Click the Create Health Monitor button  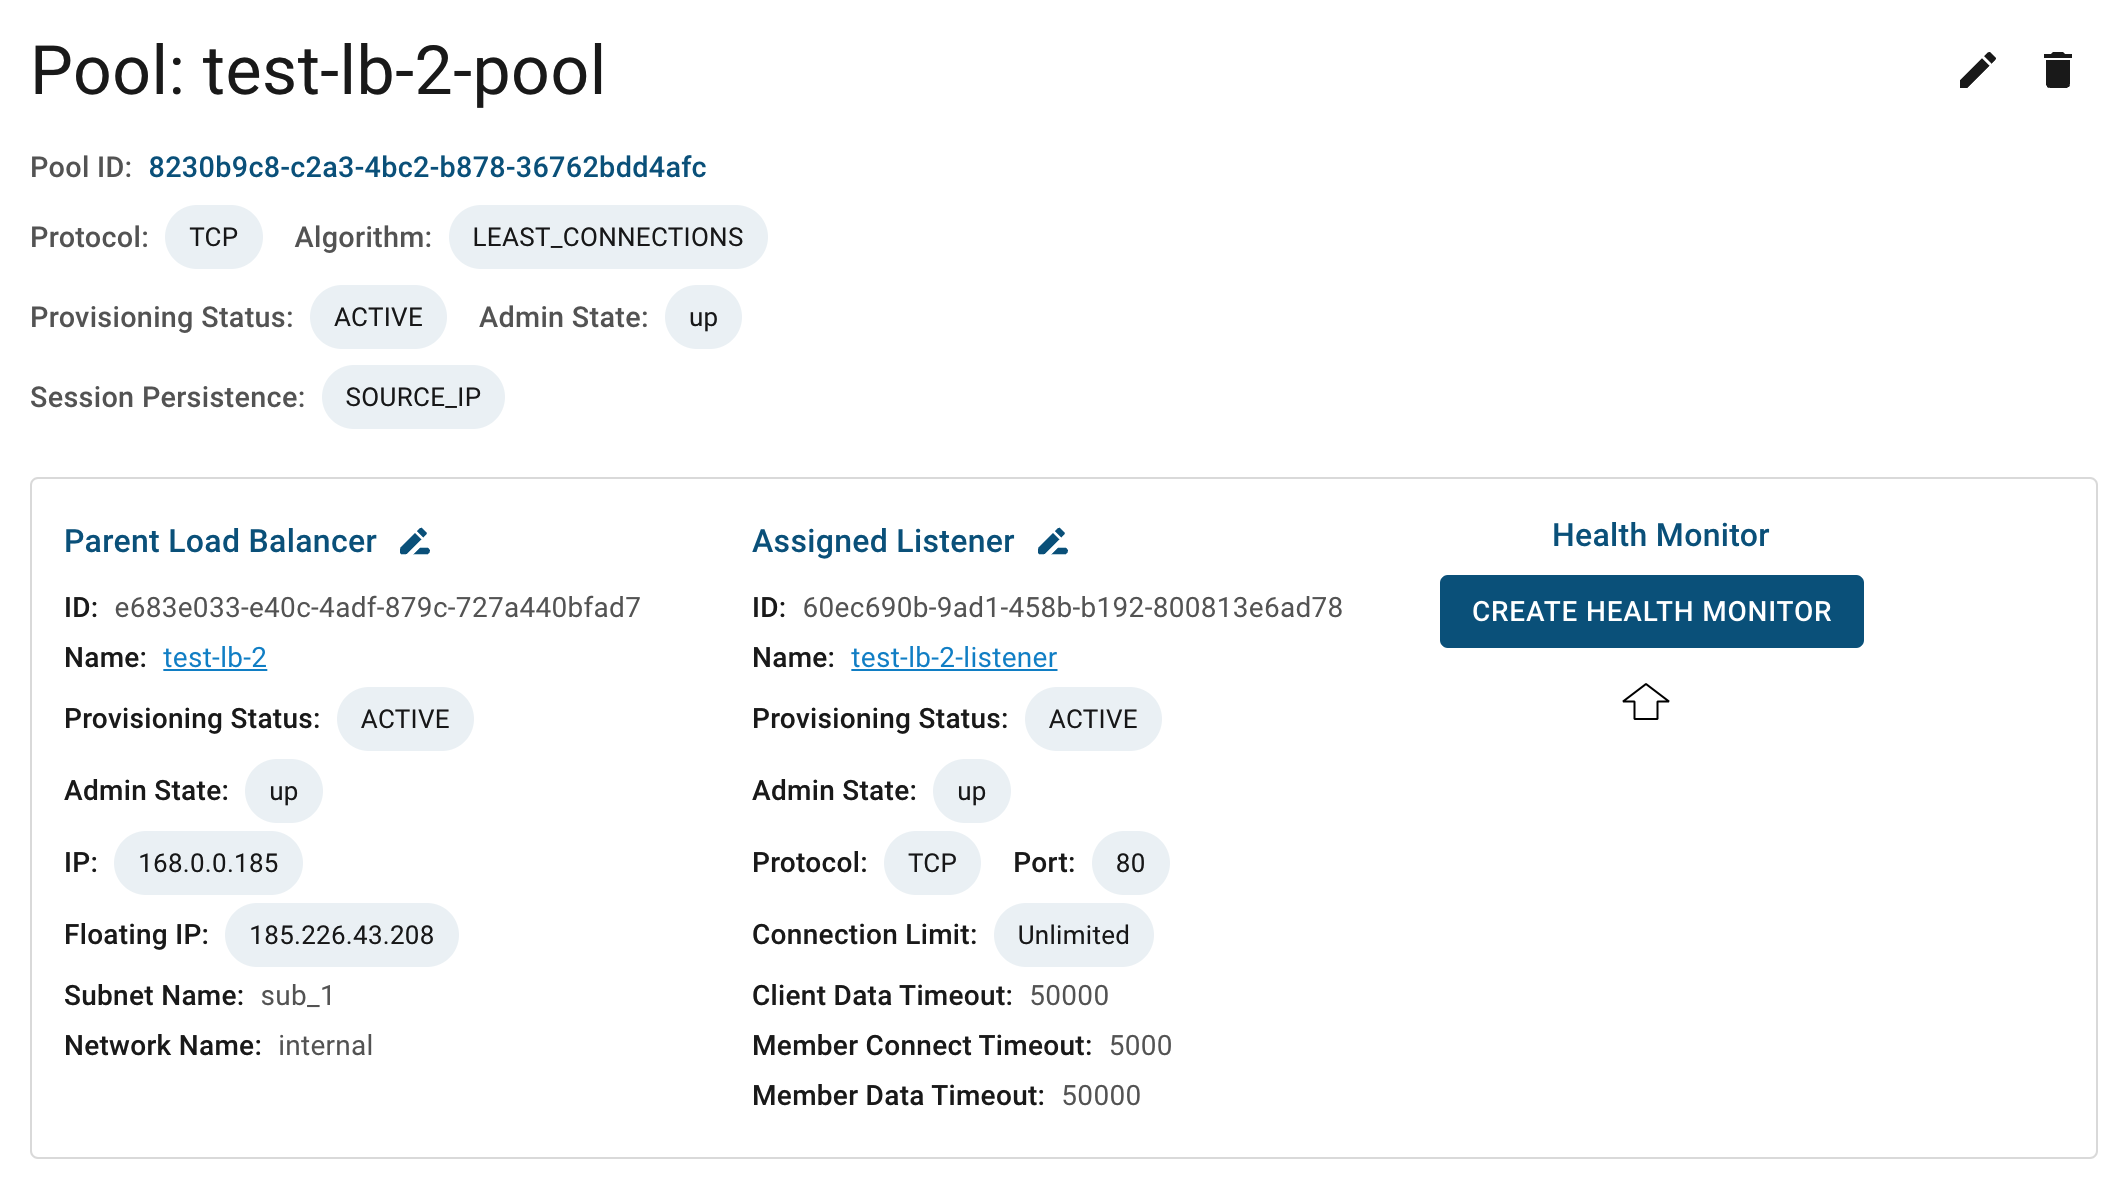[x=1651, y=611]
